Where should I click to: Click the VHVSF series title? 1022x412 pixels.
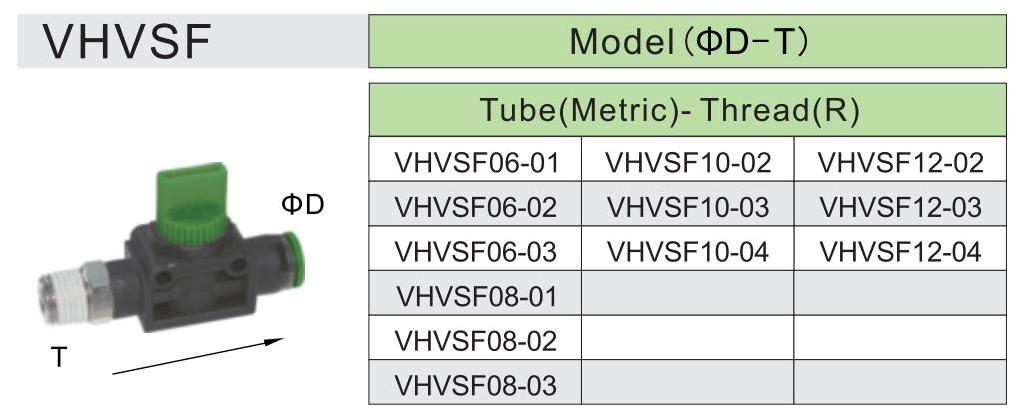pos(127,42)
